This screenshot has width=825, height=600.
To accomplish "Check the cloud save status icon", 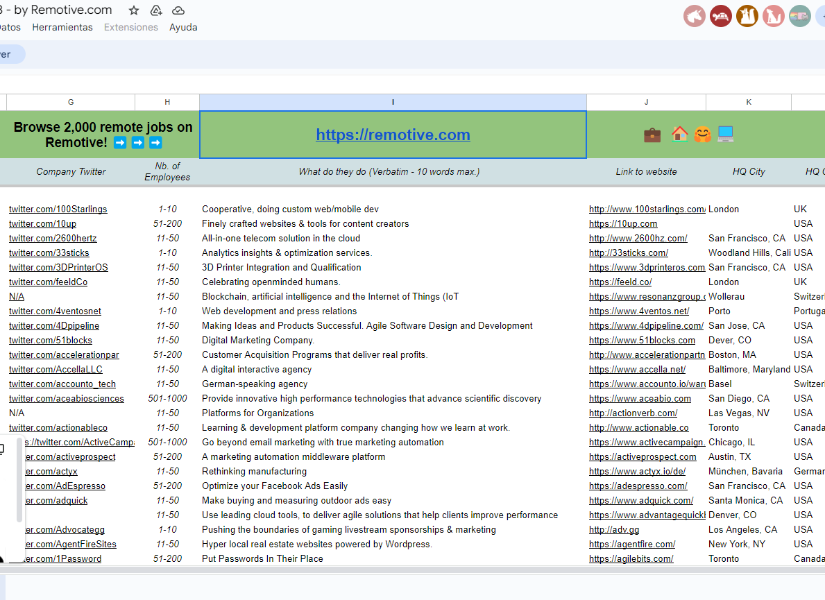I will (x=178, y=10).
